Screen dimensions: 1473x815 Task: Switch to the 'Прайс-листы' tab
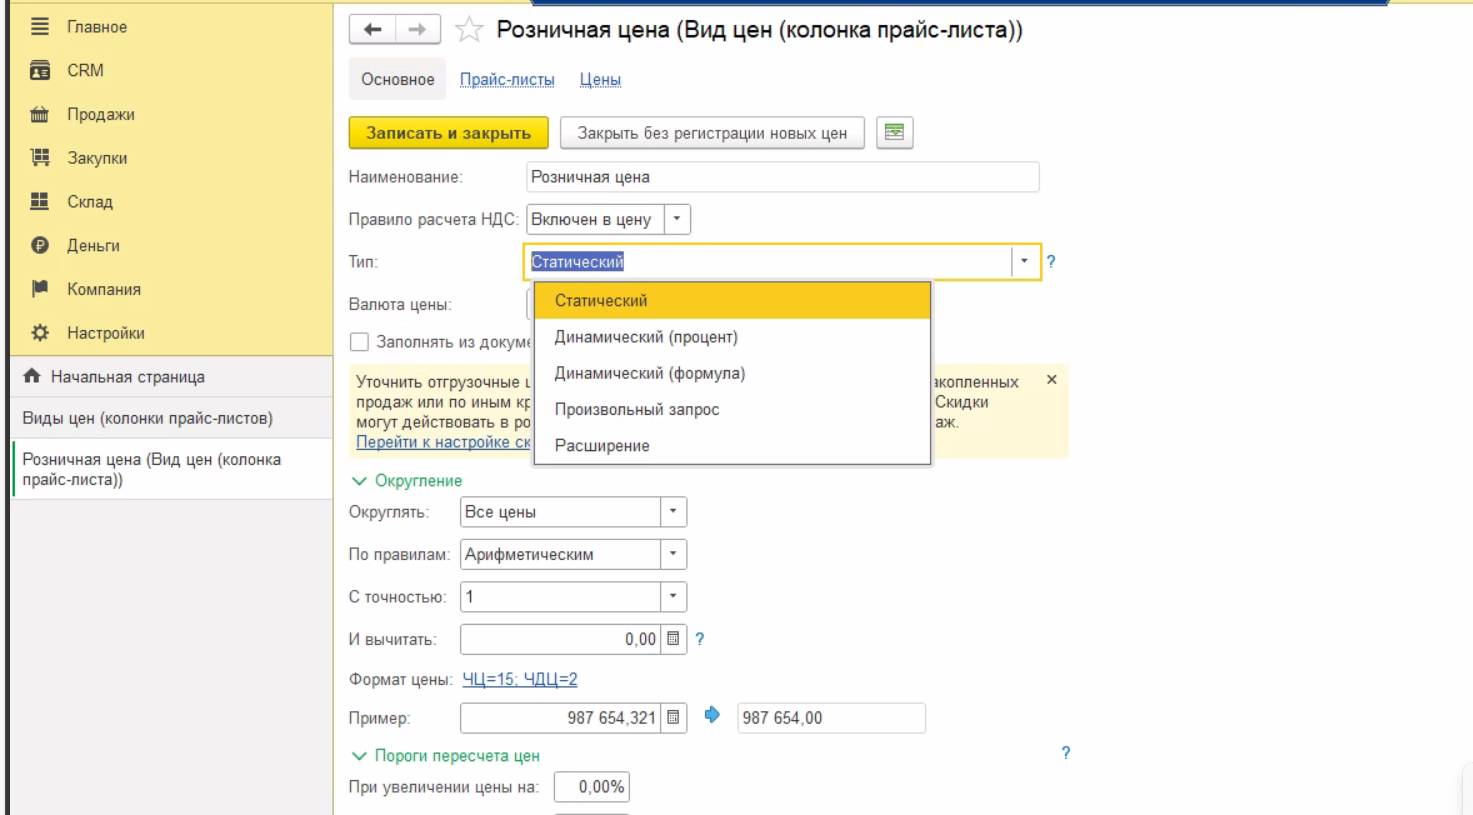tap(507, 79)
